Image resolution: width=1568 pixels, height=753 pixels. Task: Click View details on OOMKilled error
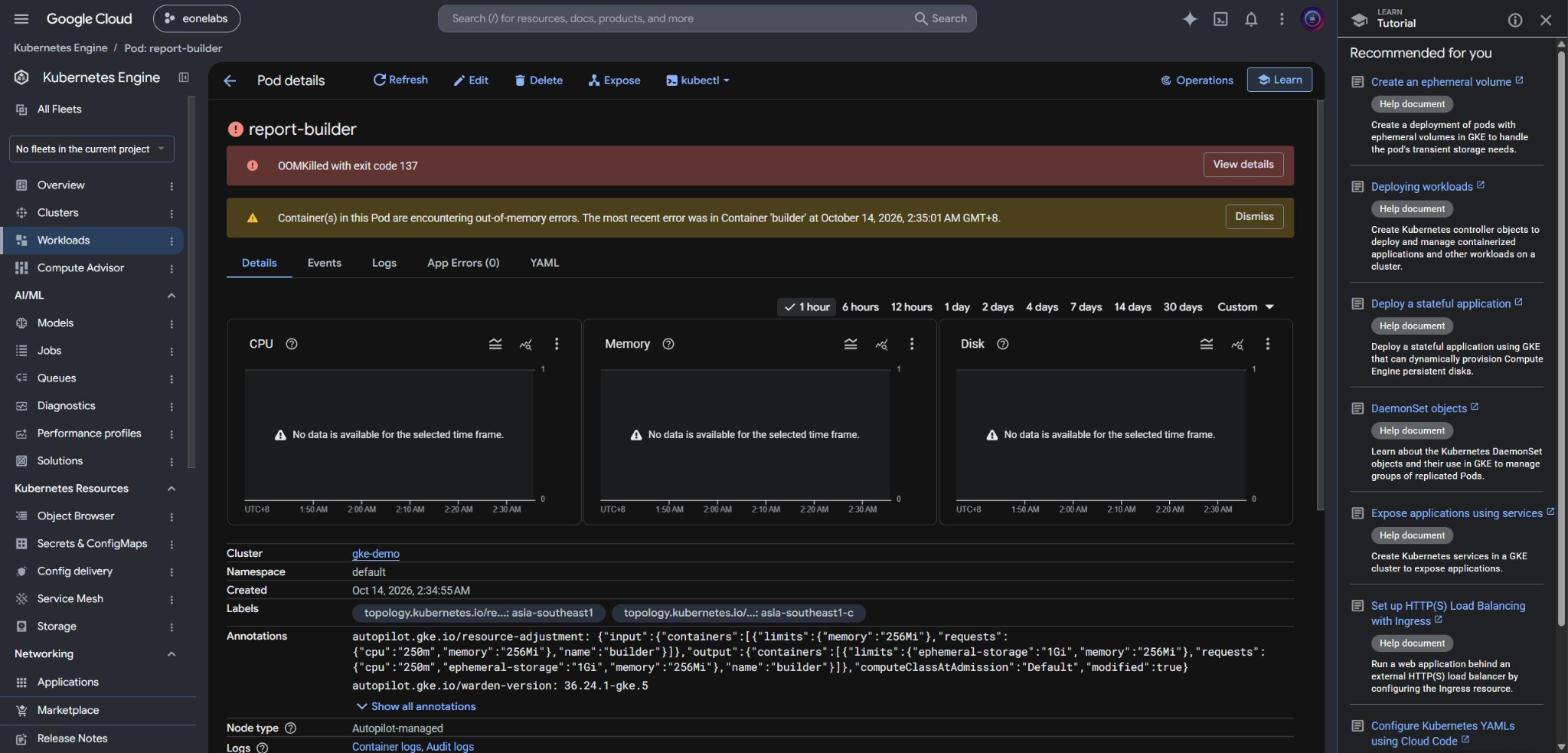click(1243, 165)
